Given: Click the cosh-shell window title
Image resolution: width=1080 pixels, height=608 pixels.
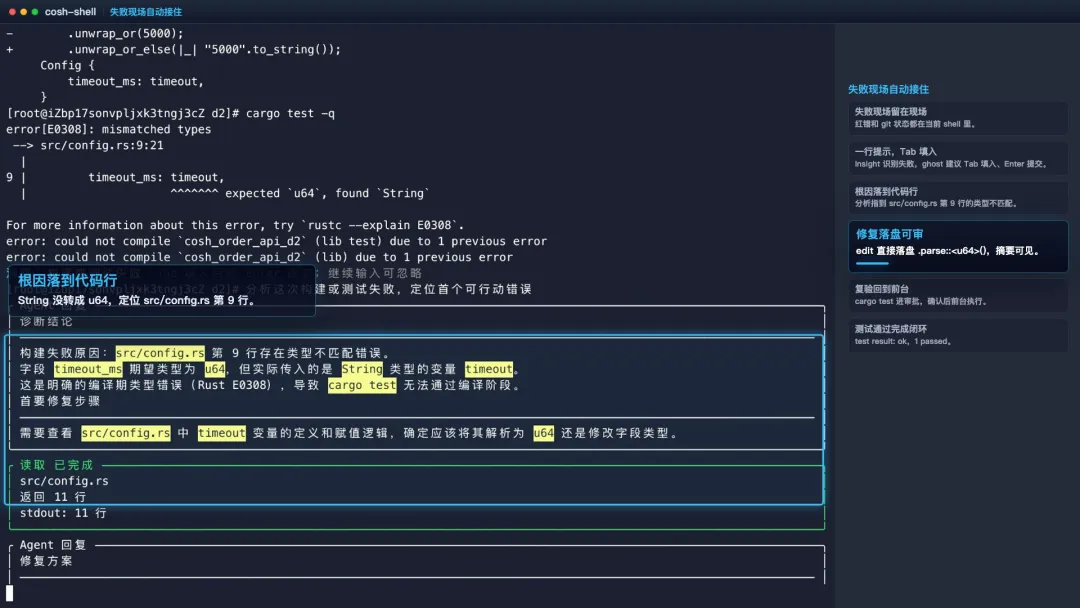Looking at the screenshot, I should click(x=70, y=12).
